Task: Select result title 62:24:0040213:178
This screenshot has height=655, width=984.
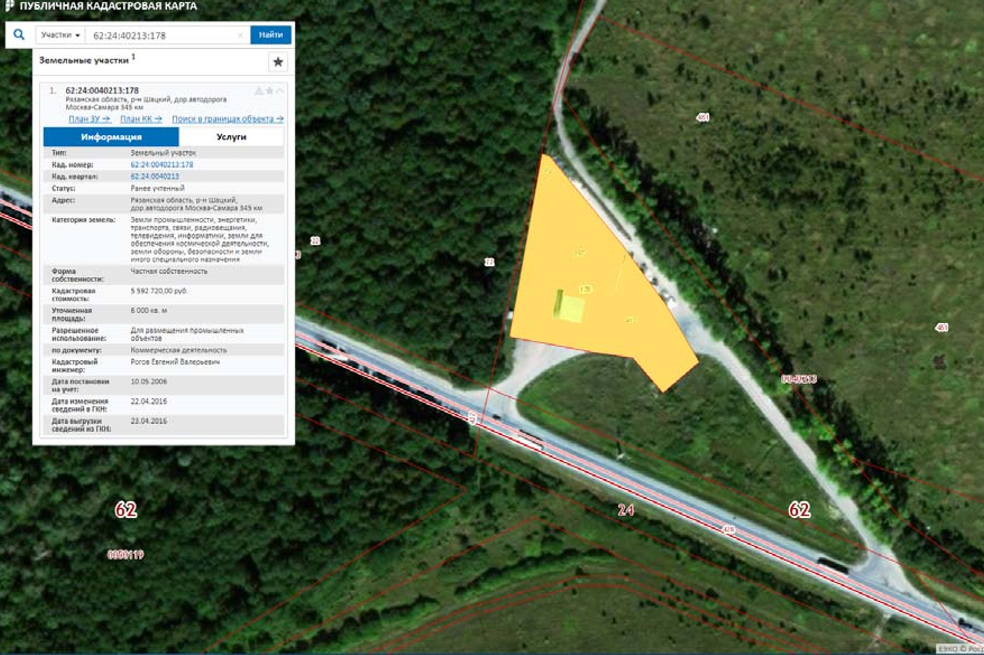Action: (102, 91)
